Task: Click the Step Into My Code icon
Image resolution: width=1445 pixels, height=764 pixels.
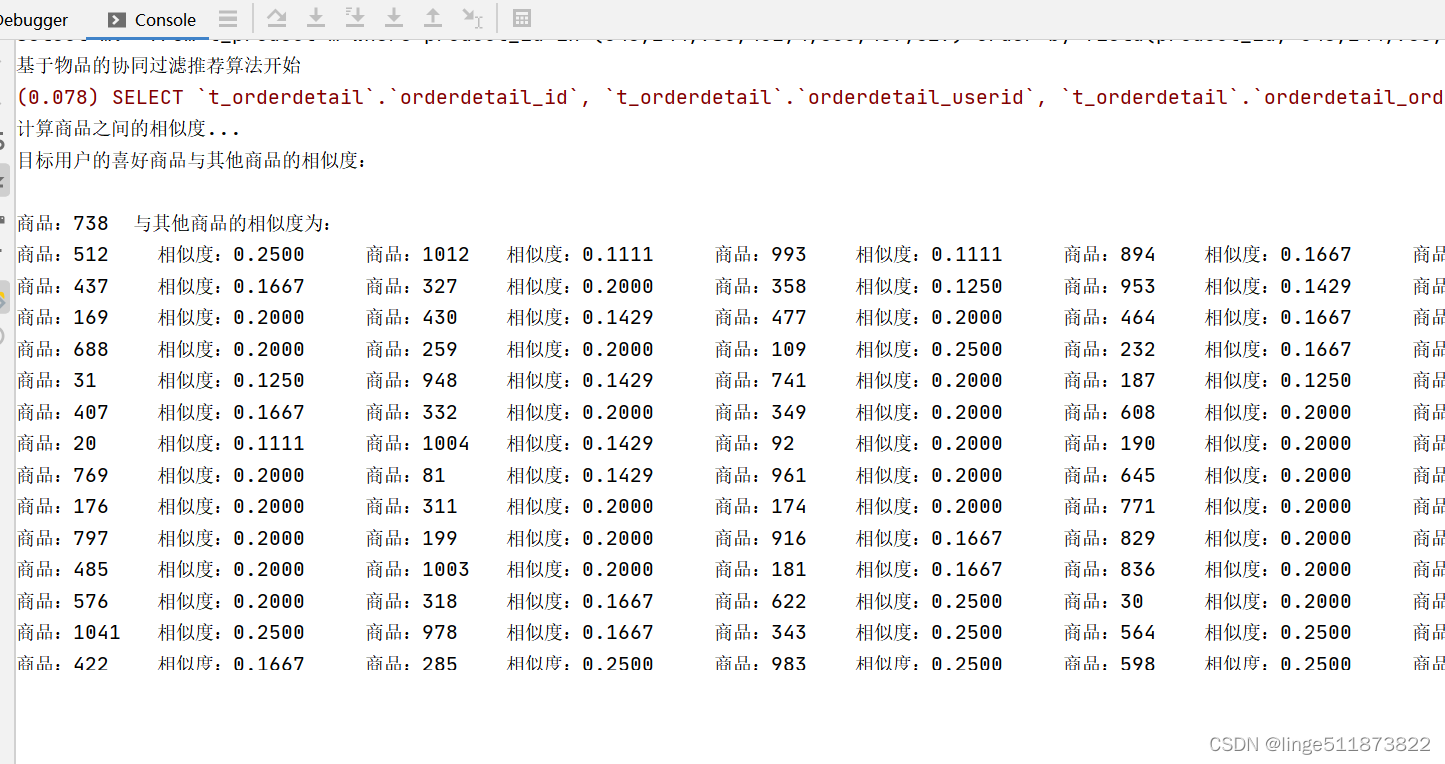Action: pos(355,18)
